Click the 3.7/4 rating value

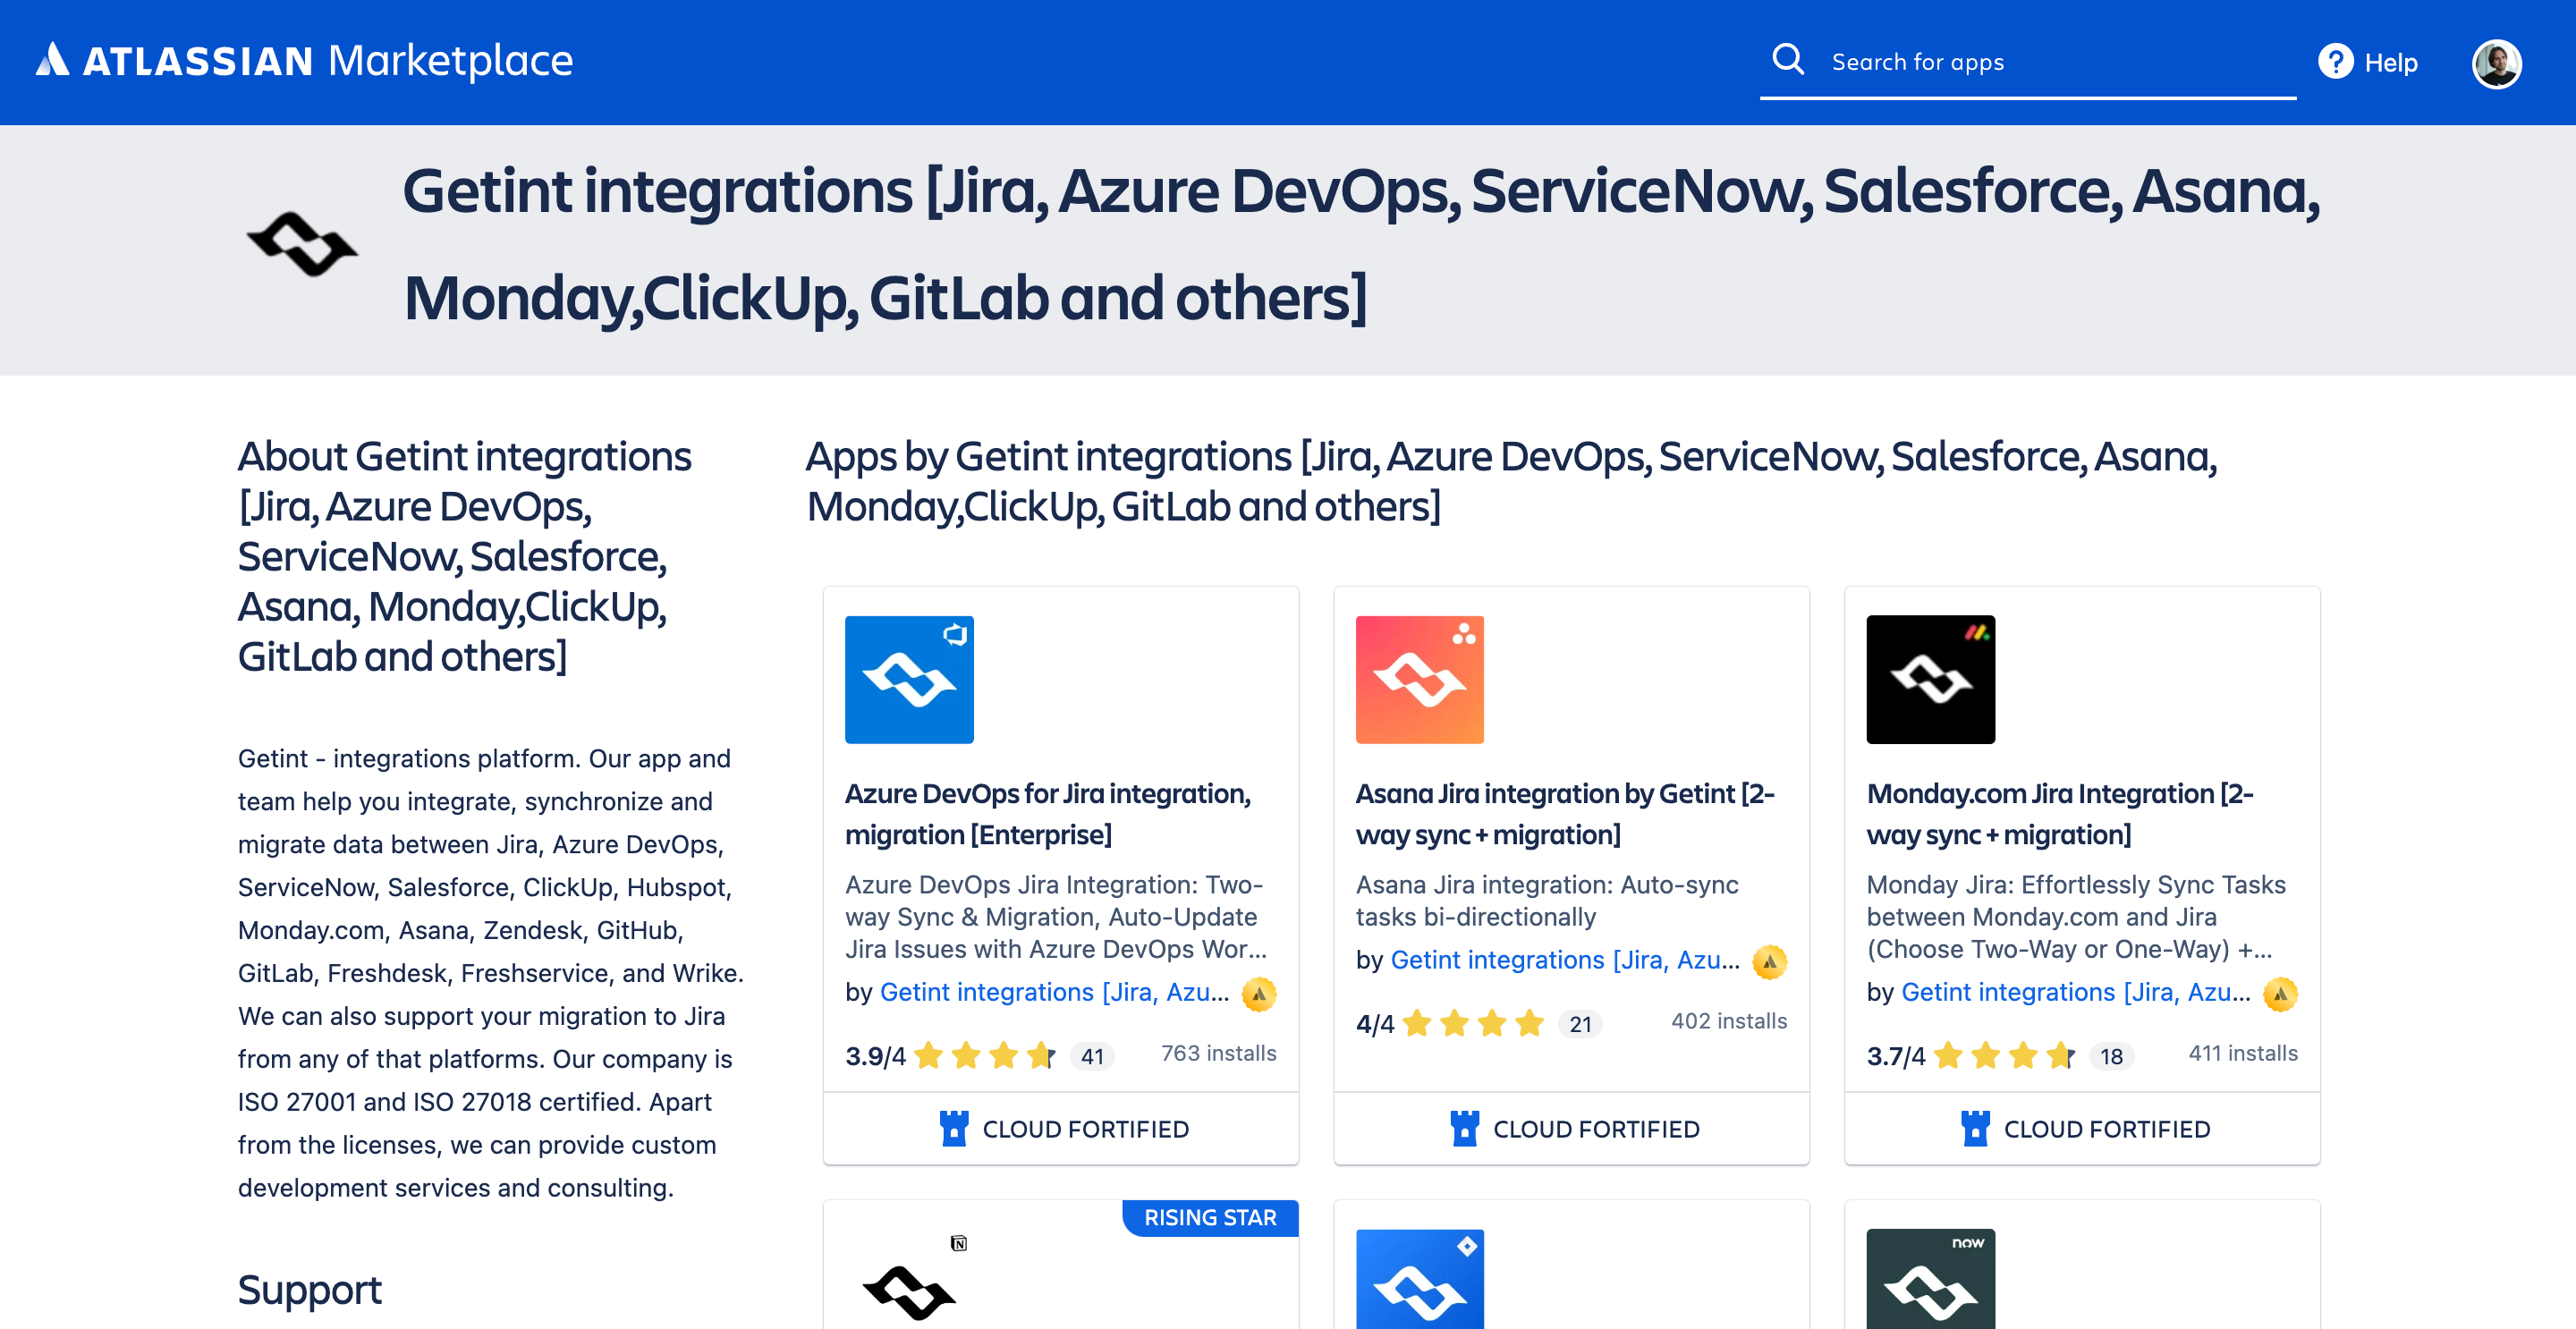coord(1895,1056)
